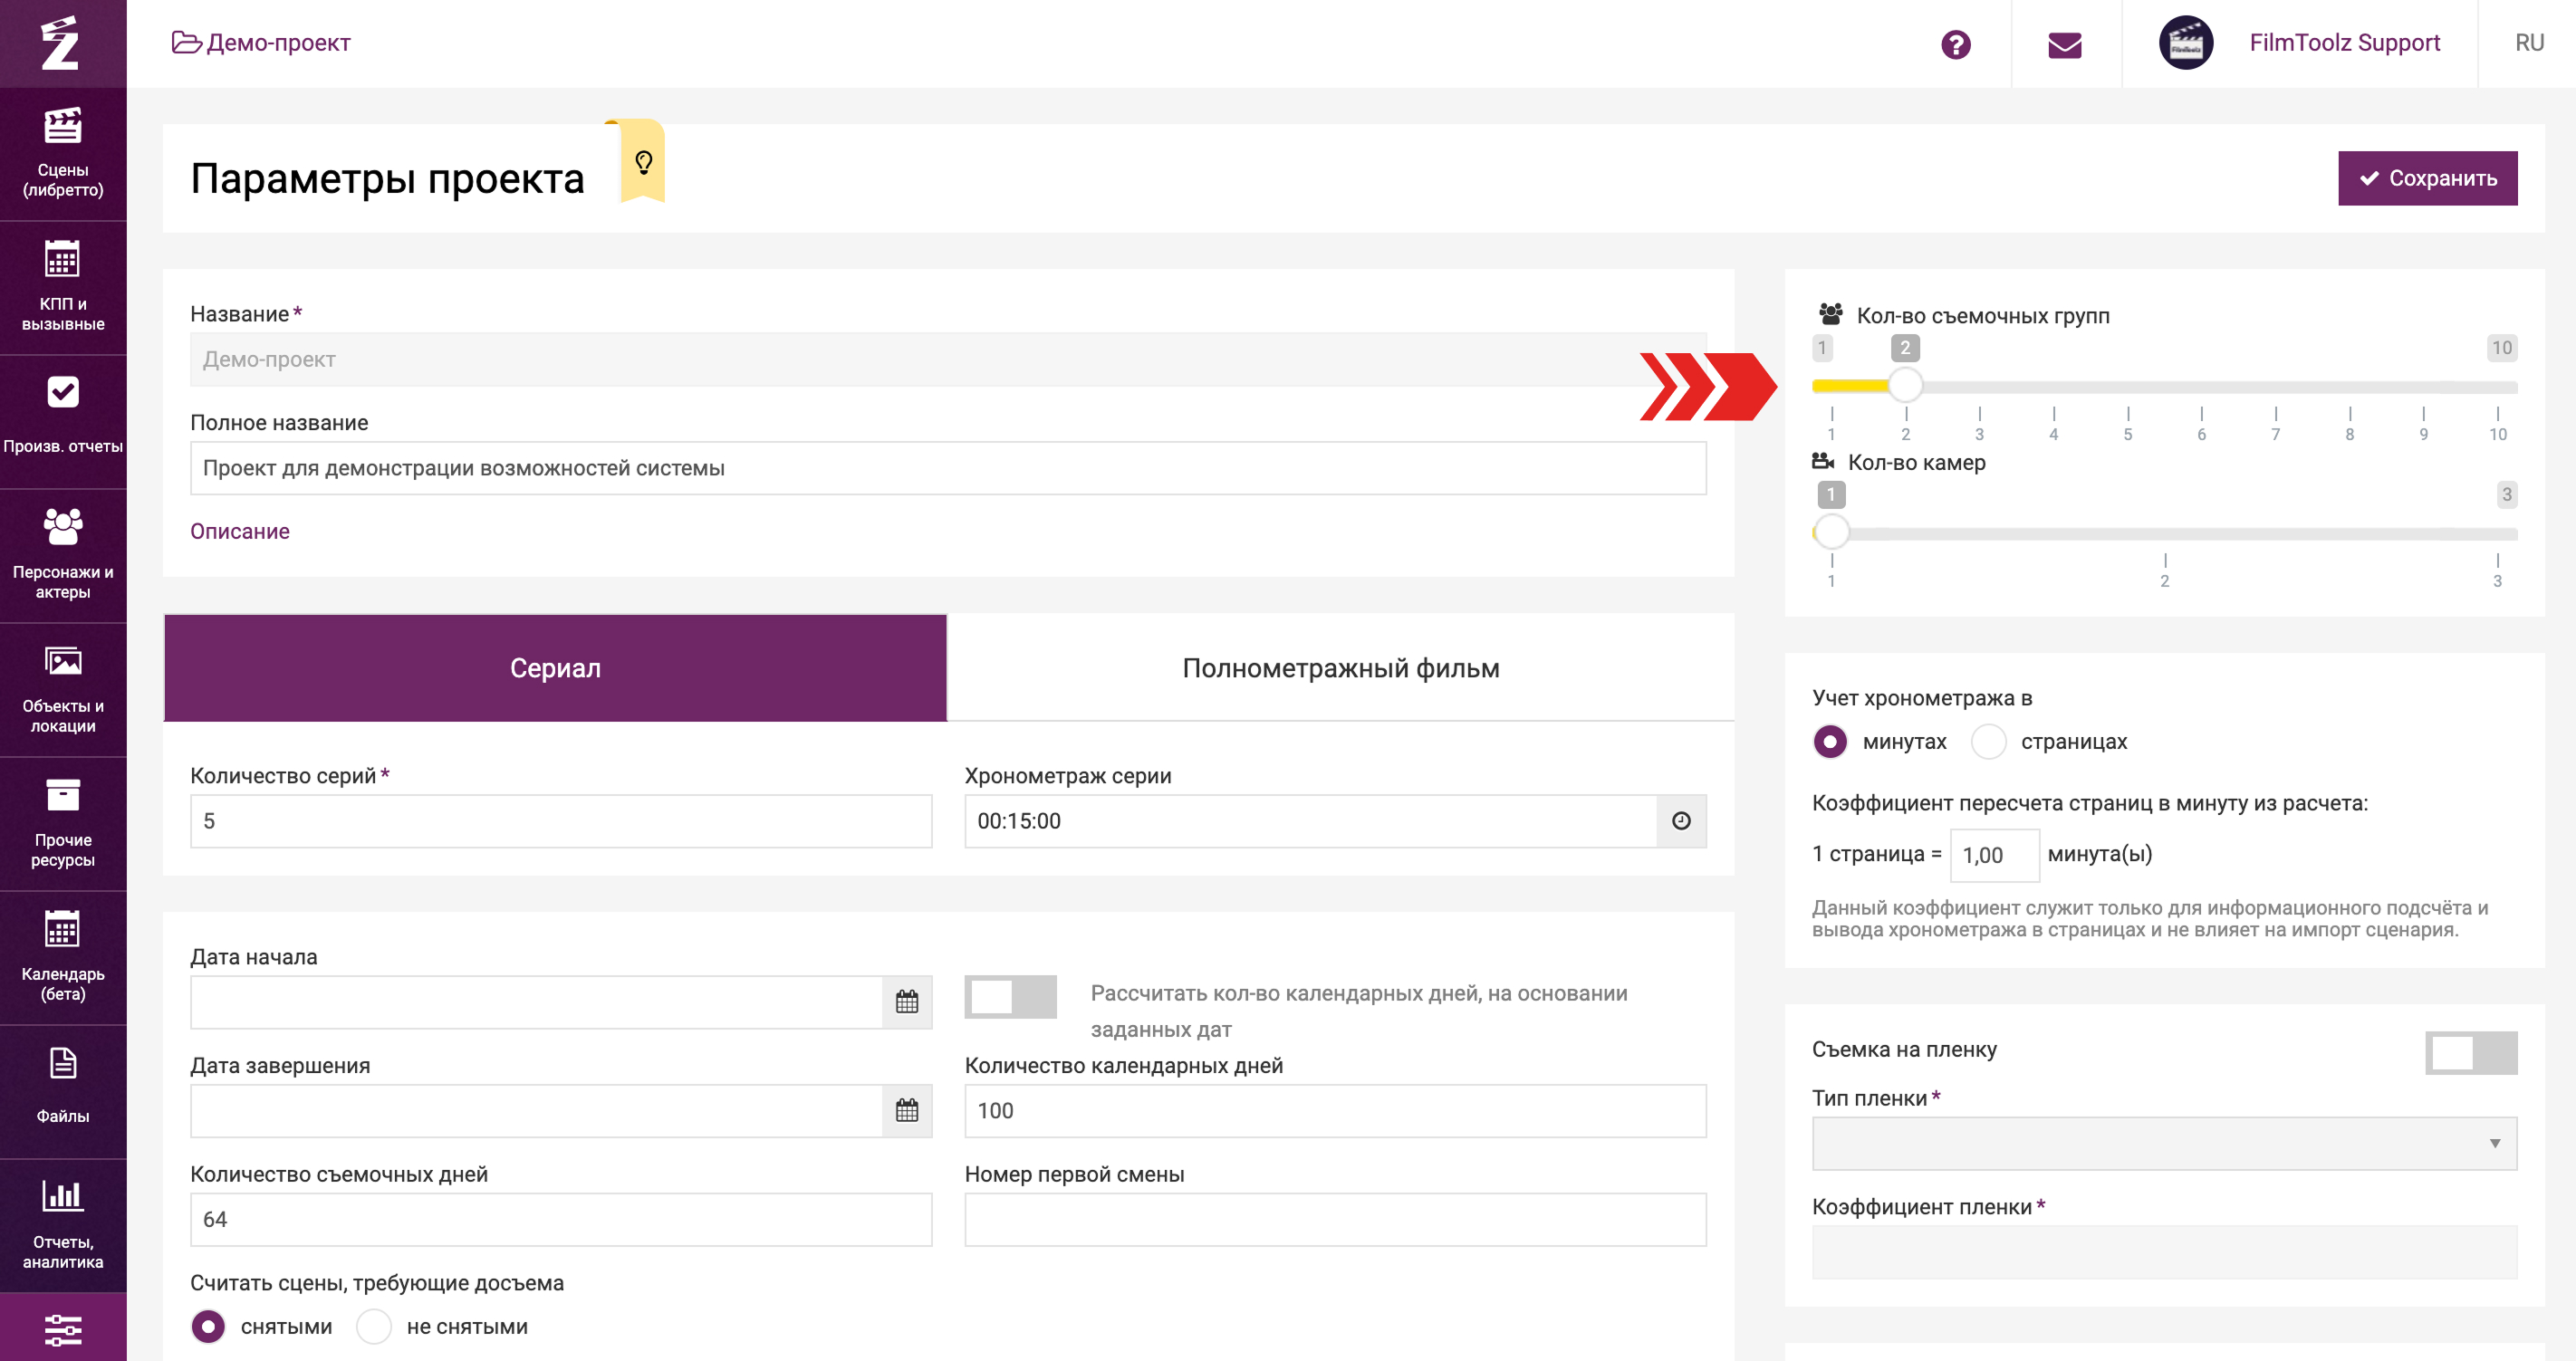Open Дата начала calendar picker
Screen dimensions: 2576x1361
click(906, 1002)
